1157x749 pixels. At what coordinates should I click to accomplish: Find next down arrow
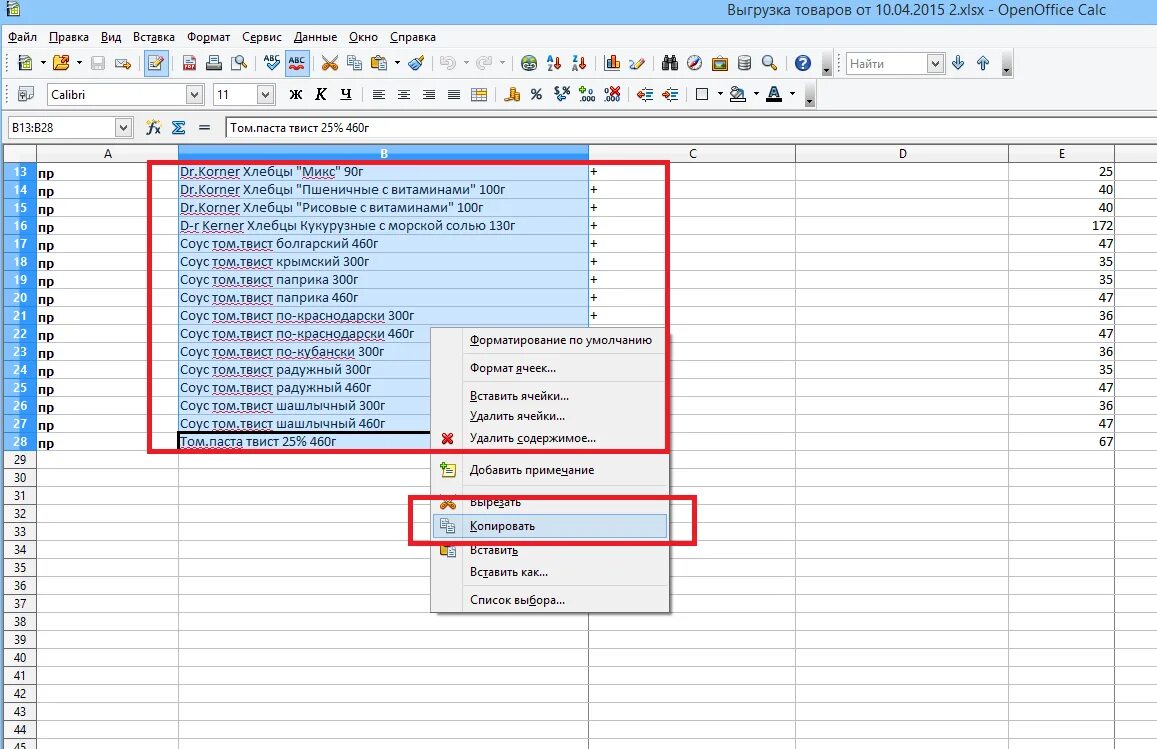pyautogui.click(x=958, y=63)
